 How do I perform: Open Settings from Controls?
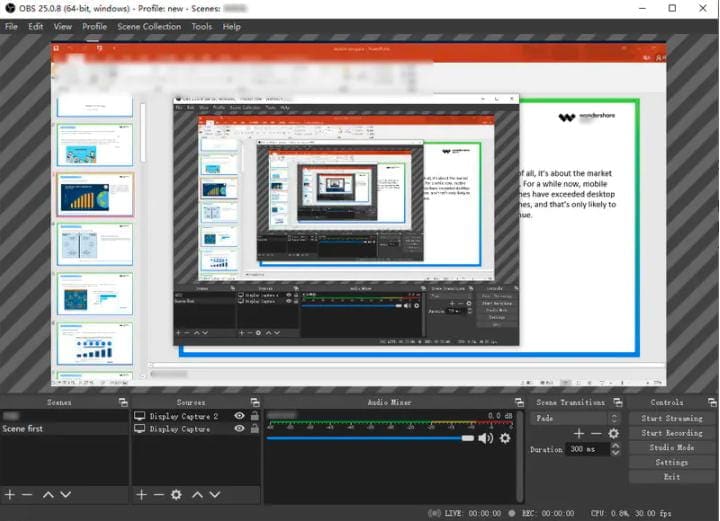point(672,462)
